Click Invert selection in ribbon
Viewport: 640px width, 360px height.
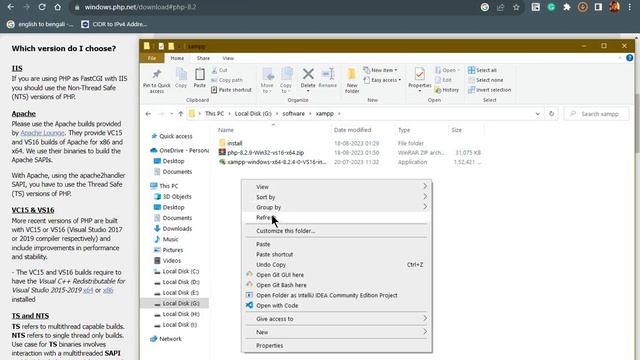489,90
